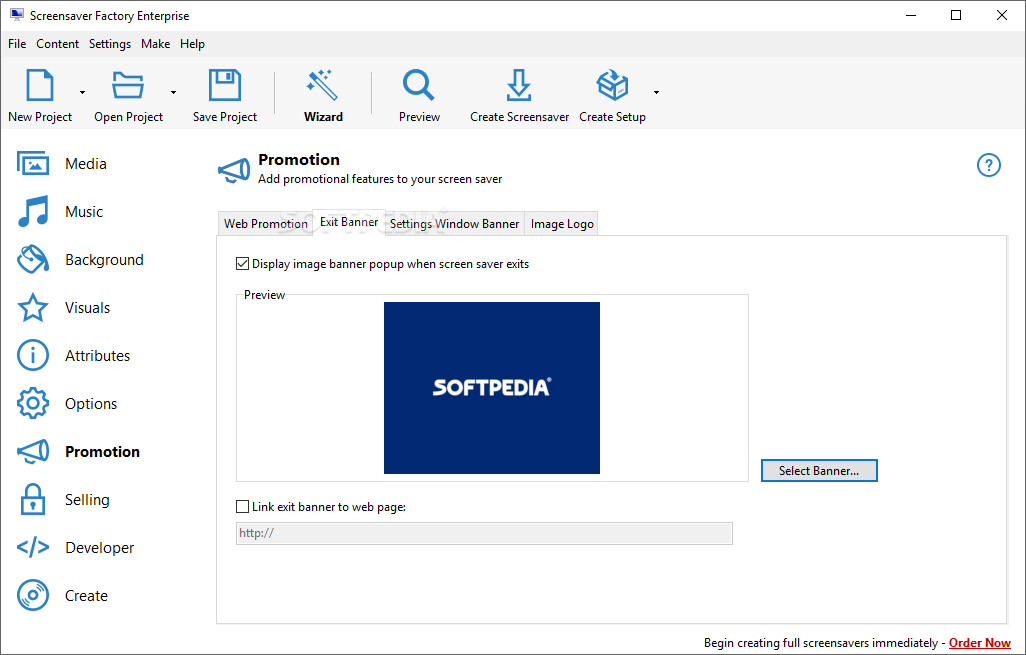Open the Options gear section
Viewport: 1026px width, 655px height.
67,404
